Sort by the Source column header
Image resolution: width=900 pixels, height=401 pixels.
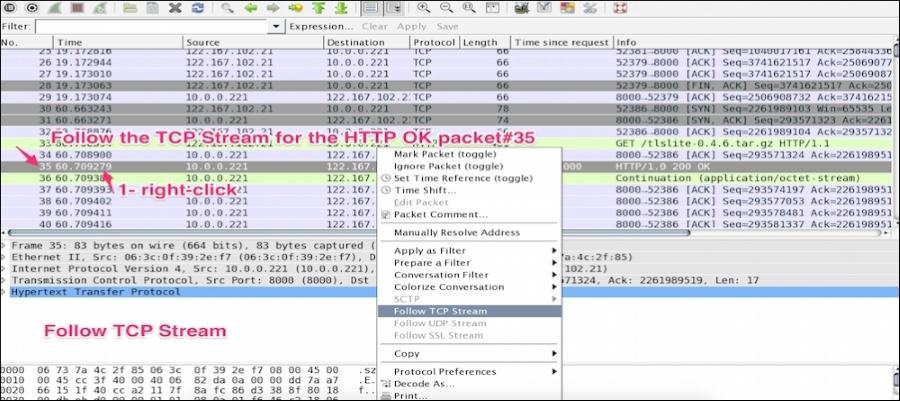click(x=253, y=42)
